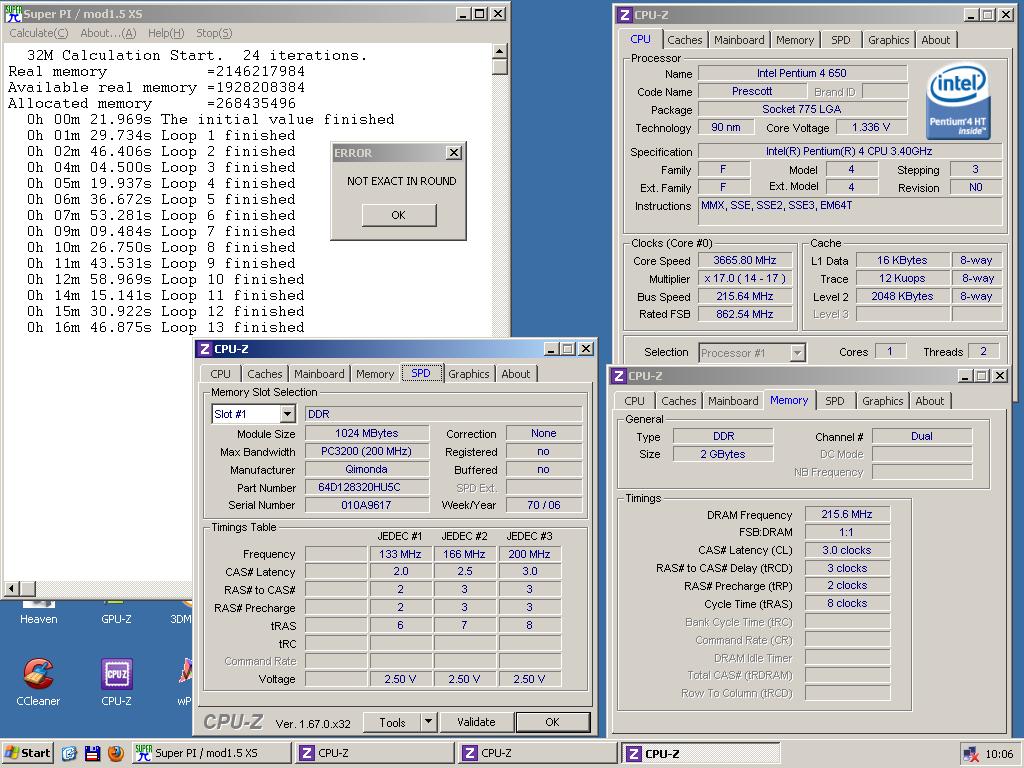Screen dimensions: 1024x768
Task: Click the Firefox quick launch icon
Action: [116, 753]
